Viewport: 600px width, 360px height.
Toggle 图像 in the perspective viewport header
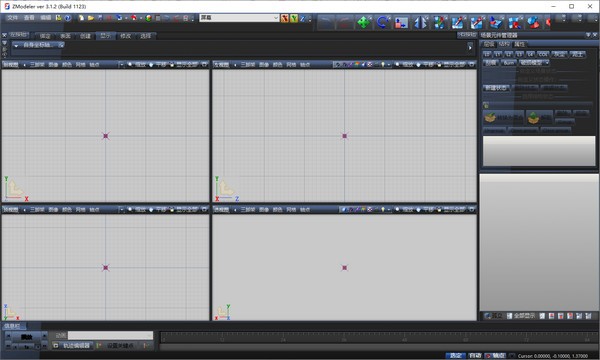tap(264, 210)
